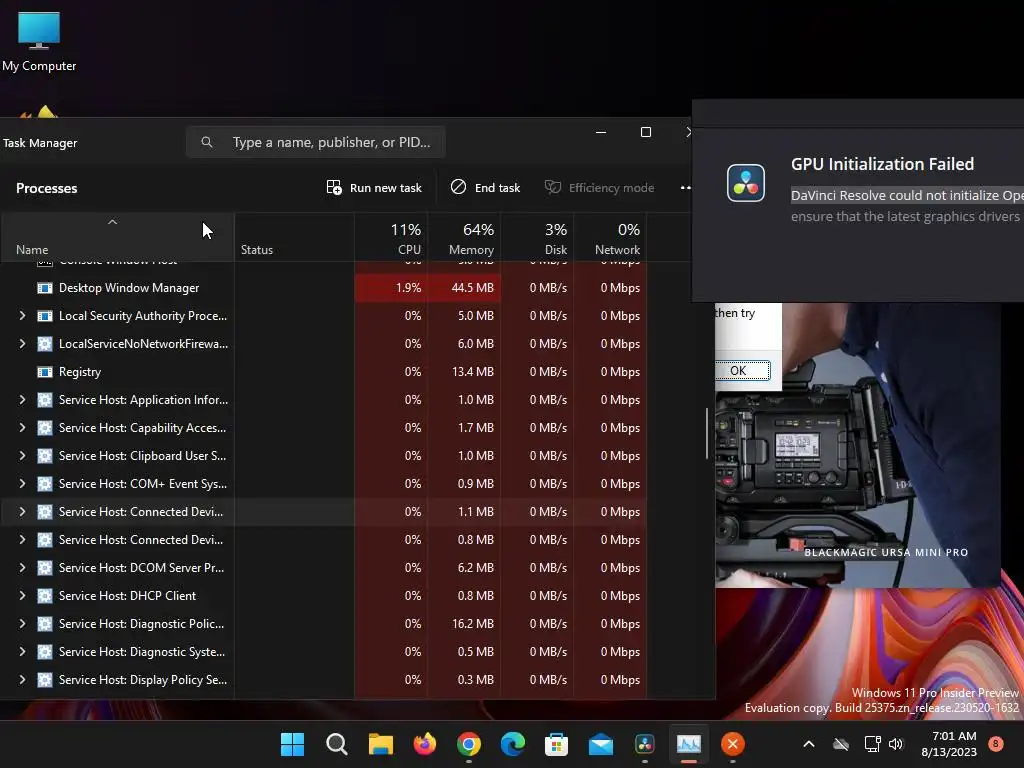Click the cloud sync tray icon
This screenshot has height=768, width=1024.
tap(841, 744)
